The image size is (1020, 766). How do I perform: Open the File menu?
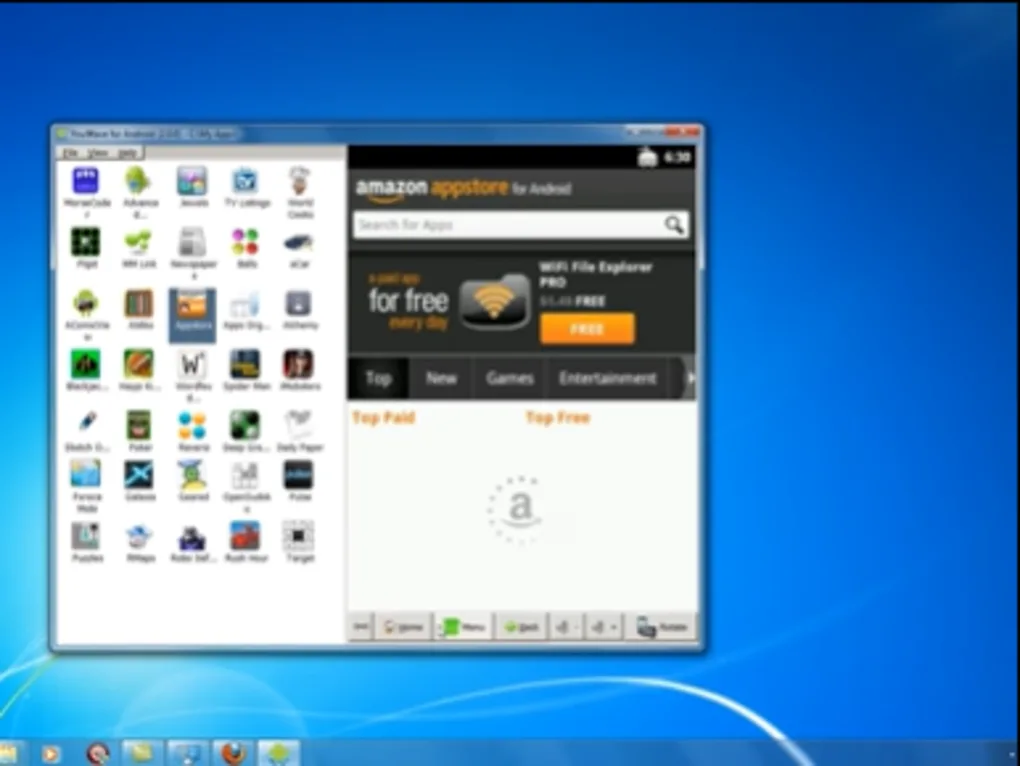coord(70,153)
